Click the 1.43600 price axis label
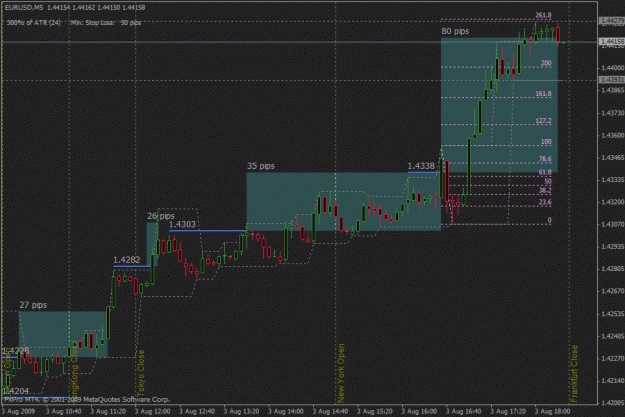 (613, 136)
